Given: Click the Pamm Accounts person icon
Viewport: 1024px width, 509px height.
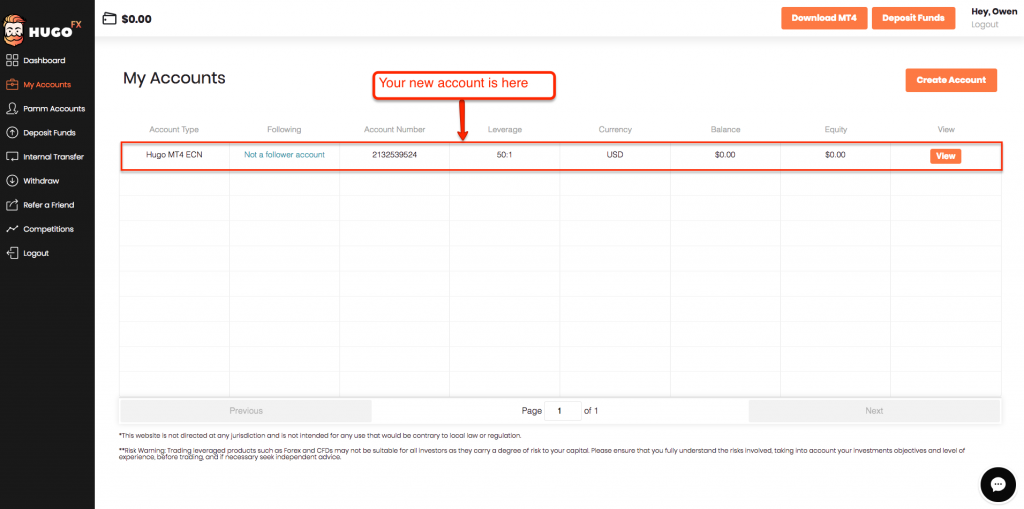Looking at the screenshot, I should coord(12,108).
